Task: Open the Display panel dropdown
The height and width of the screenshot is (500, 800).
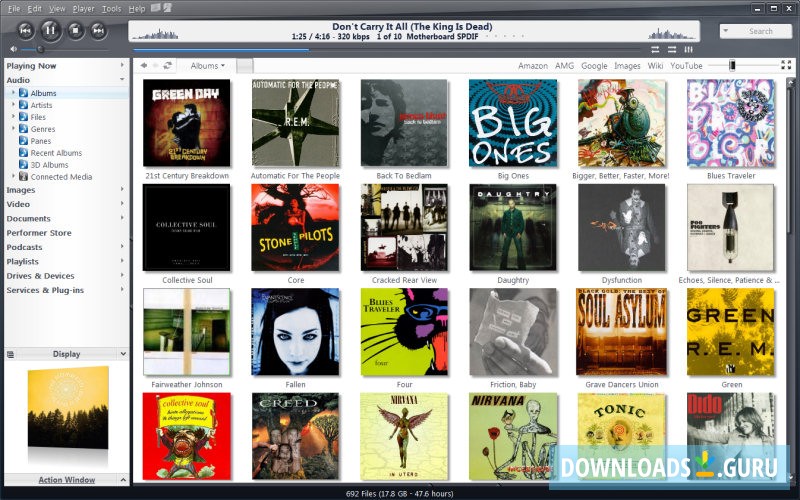Action: point(123,354)
